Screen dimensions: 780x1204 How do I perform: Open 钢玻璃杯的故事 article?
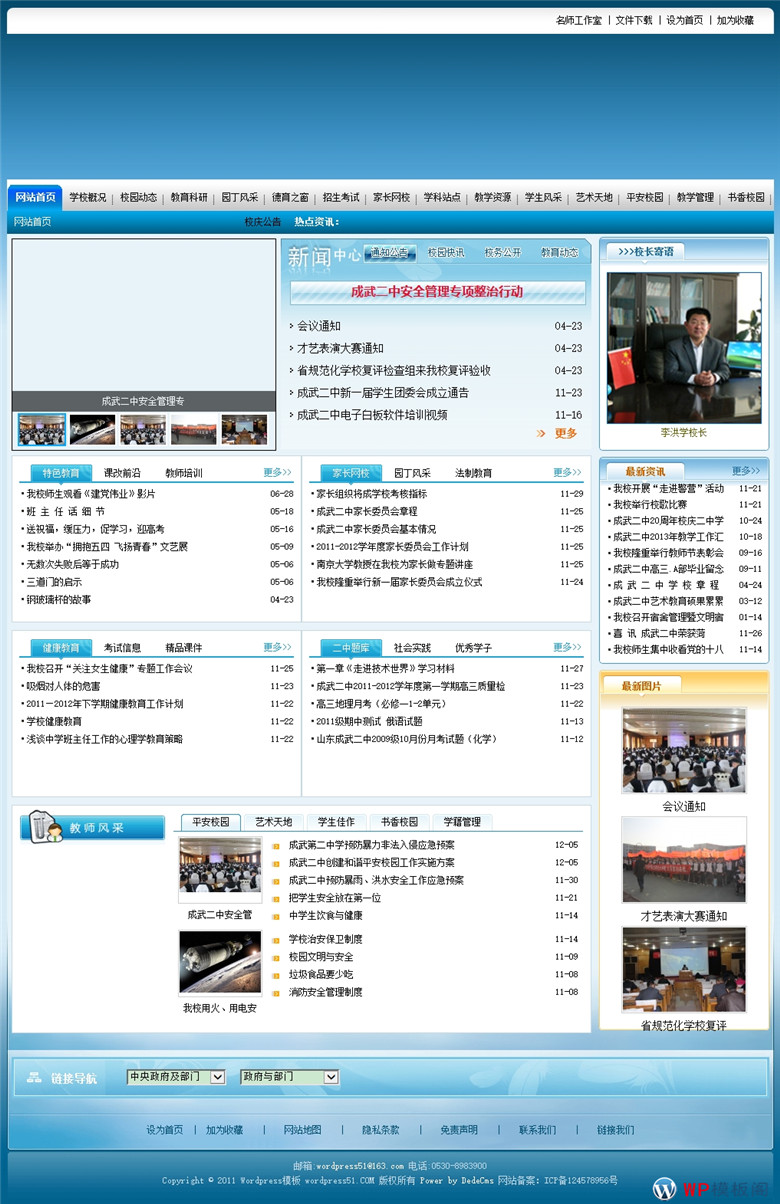(59, 599)
